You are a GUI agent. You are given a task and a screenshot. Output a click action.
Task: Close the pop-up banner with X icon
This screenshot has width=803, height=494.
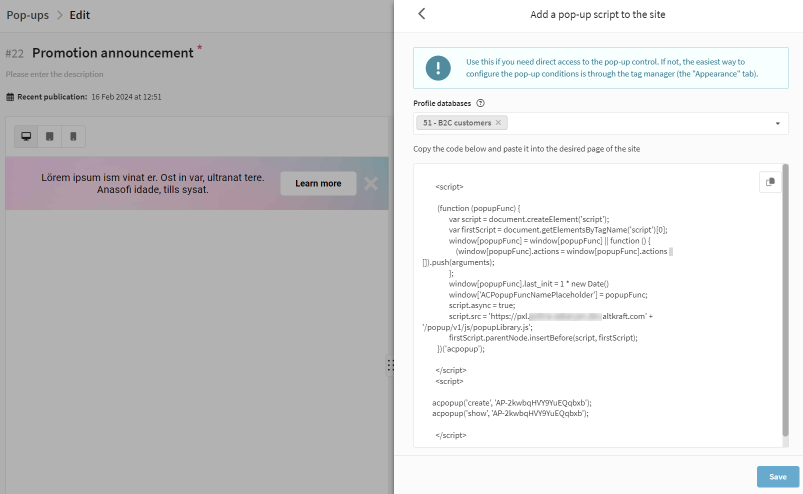pos(371,183)
